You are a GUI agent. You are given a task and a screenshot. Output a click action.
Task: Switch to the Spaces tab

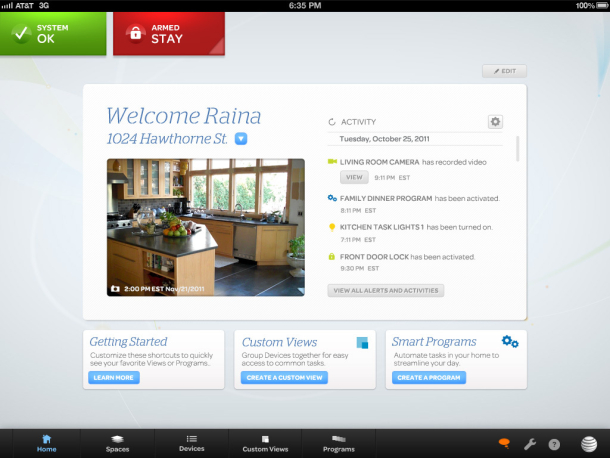click(117, 444)
